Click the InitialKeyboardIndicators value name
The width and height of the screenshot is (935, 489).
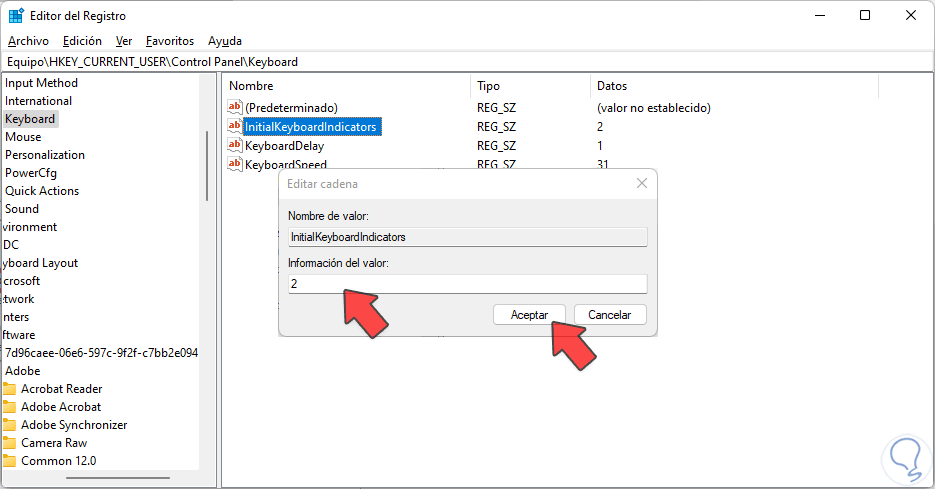click(311, 126)
